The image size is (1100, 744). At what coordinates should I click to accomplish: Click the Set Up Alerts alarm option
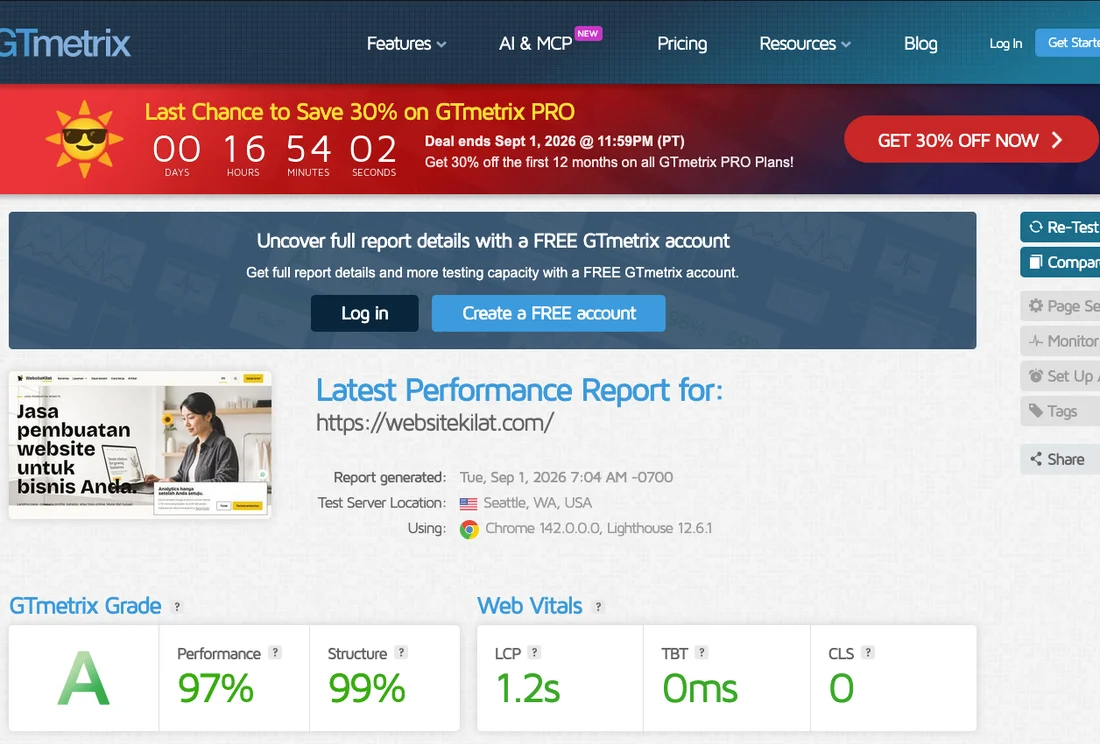pos(1061,376)
